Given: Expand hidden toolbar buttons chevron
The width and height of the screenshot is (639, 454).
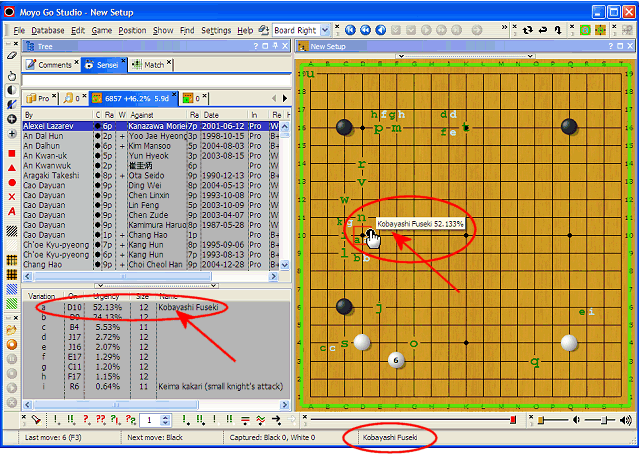Looking at the screenshot, I should (505, 27).
